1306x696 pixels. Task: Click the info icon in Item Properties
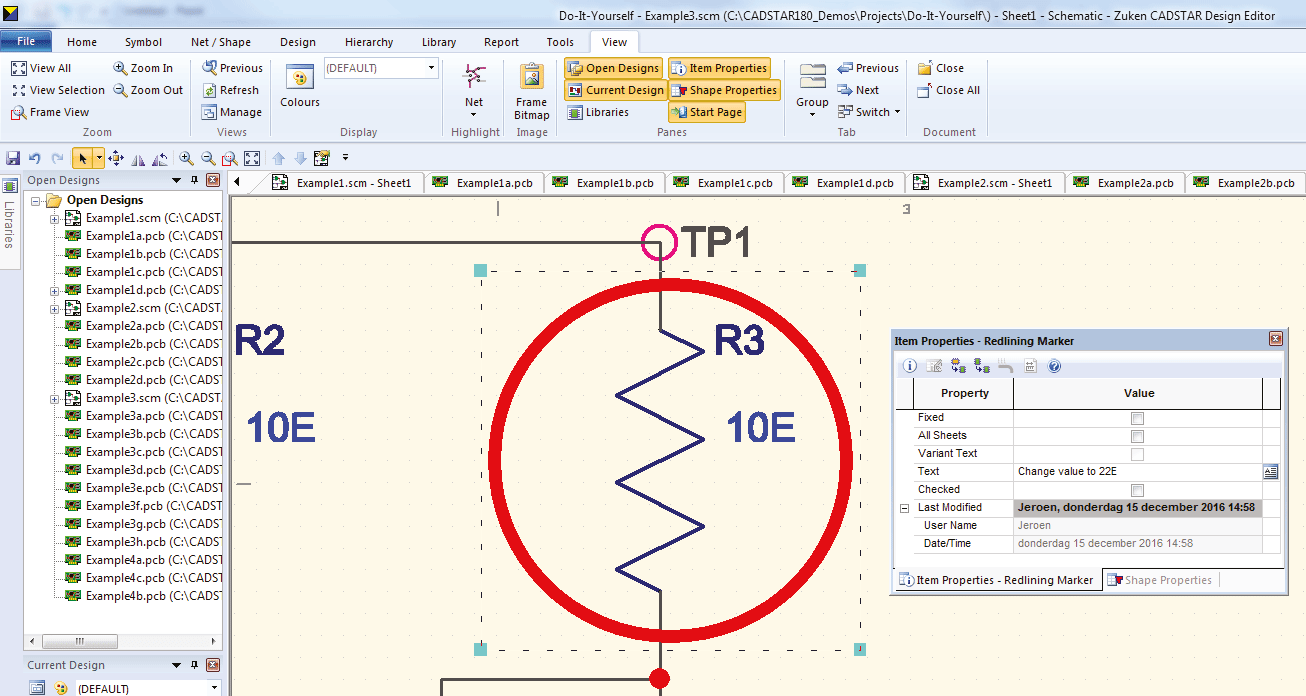910,367
